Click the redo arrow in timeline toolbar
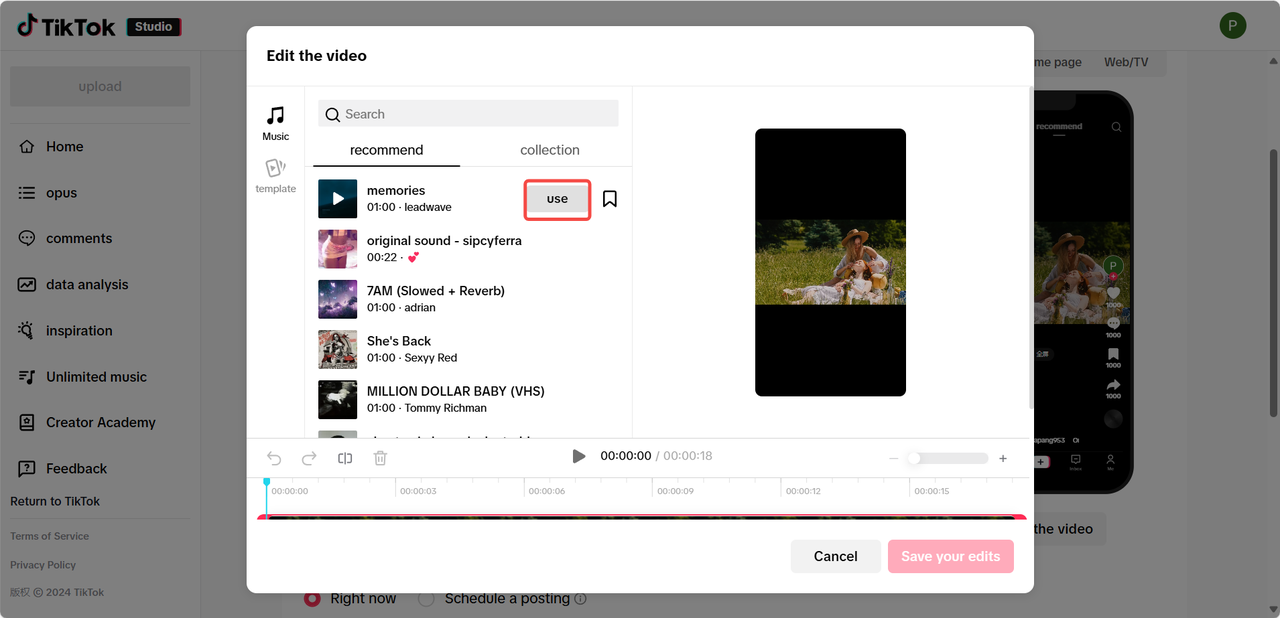 coord(309,458)
